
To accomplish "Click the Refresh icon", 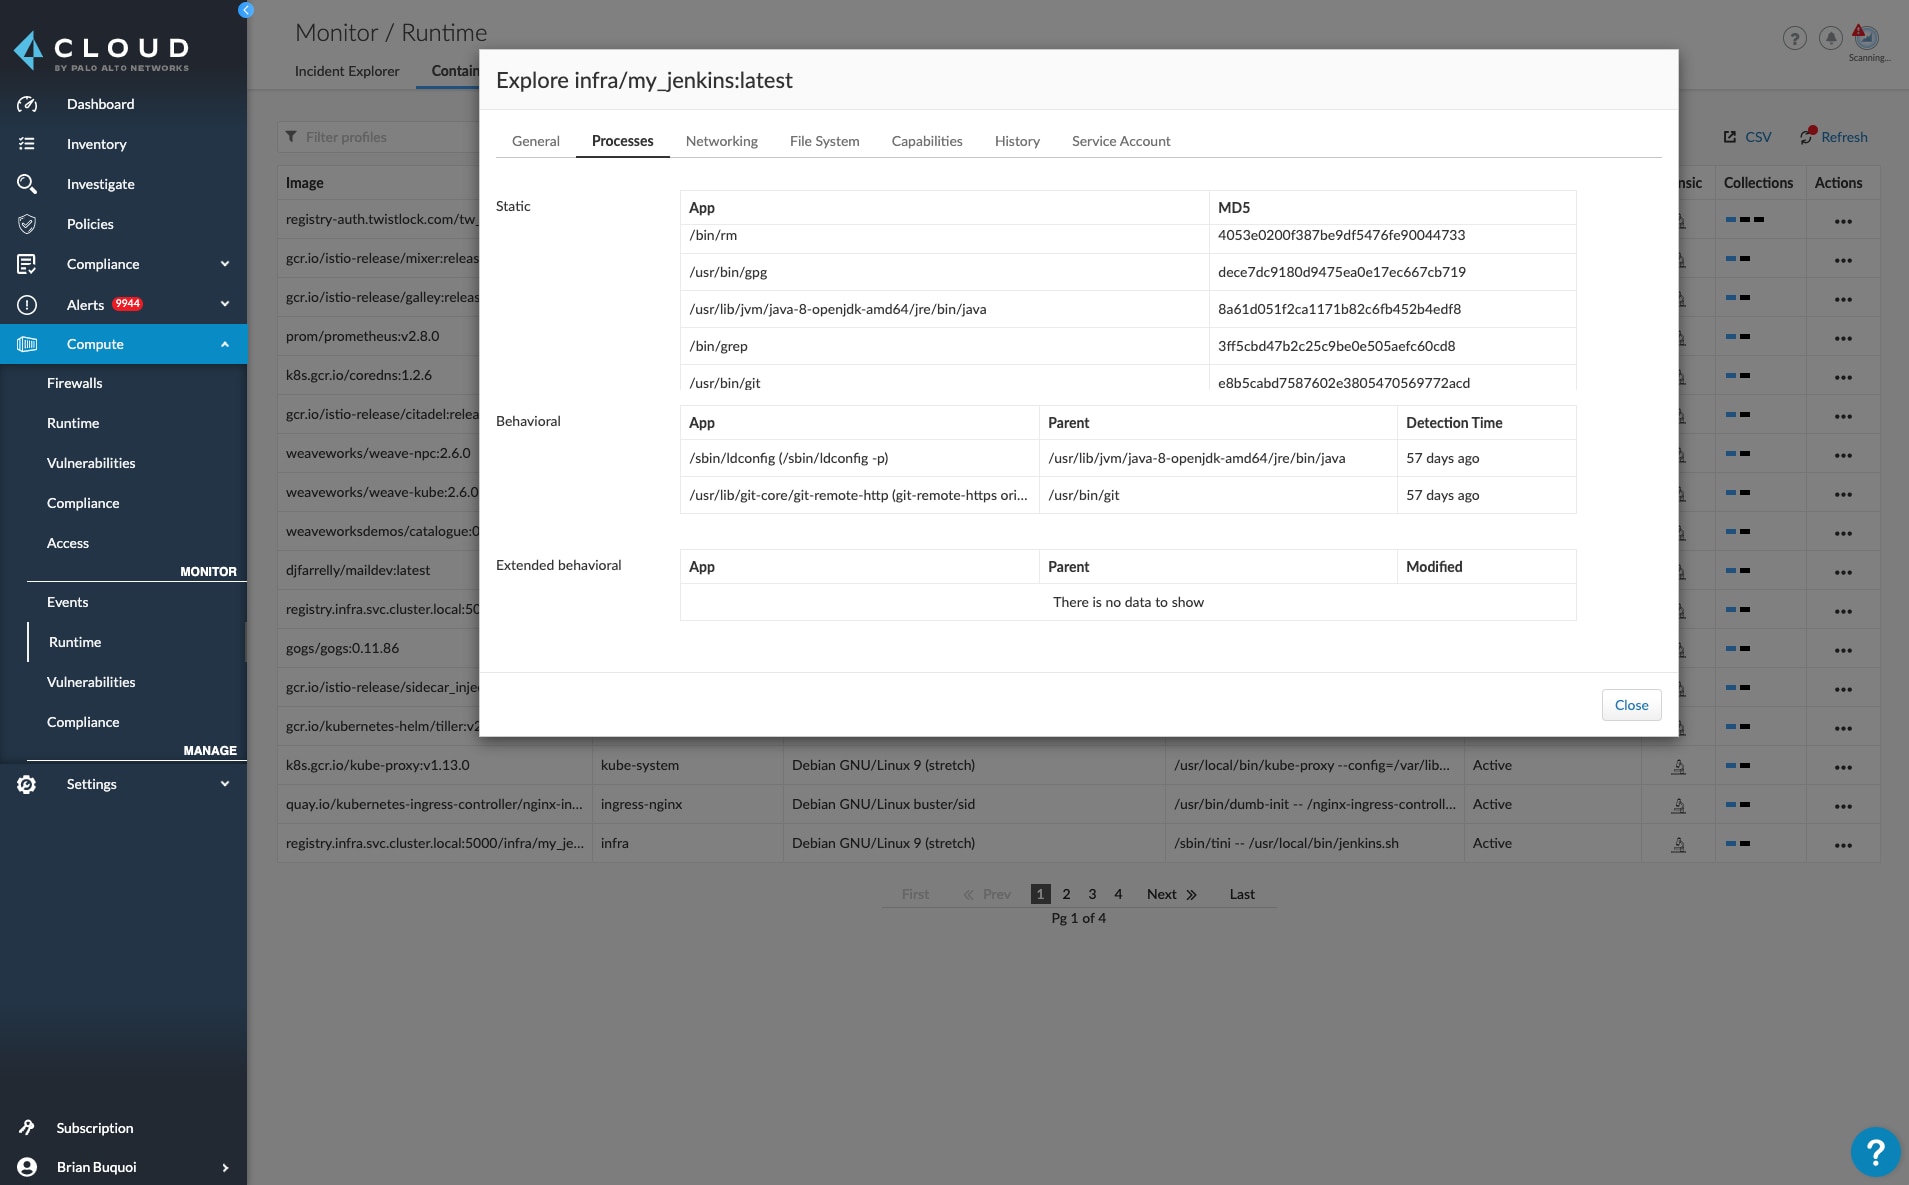I will (1807, 137).
